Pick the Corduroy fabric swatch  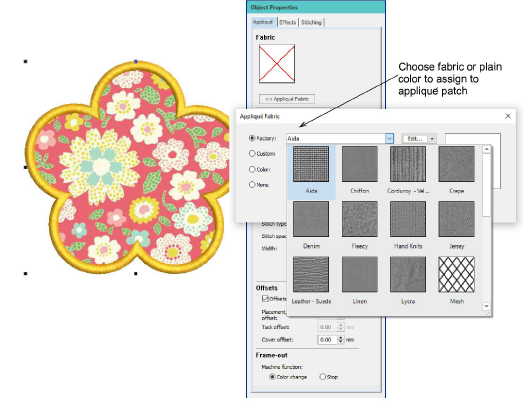point(408,164)
